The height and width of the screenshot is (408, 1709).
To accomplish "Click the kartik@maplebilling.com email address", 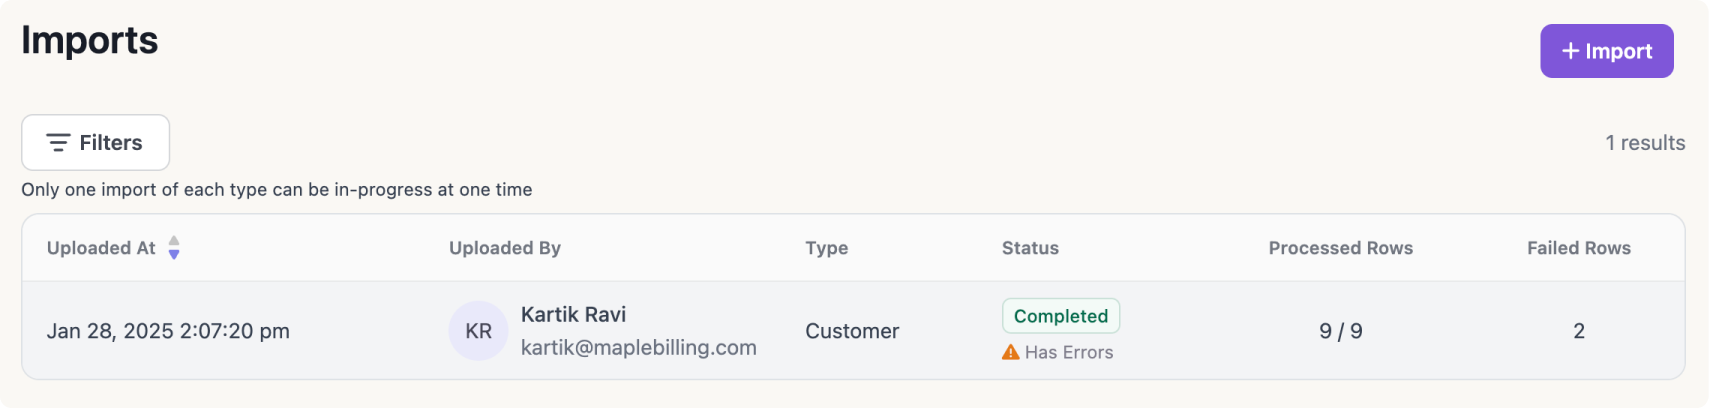I will [638, 348].
